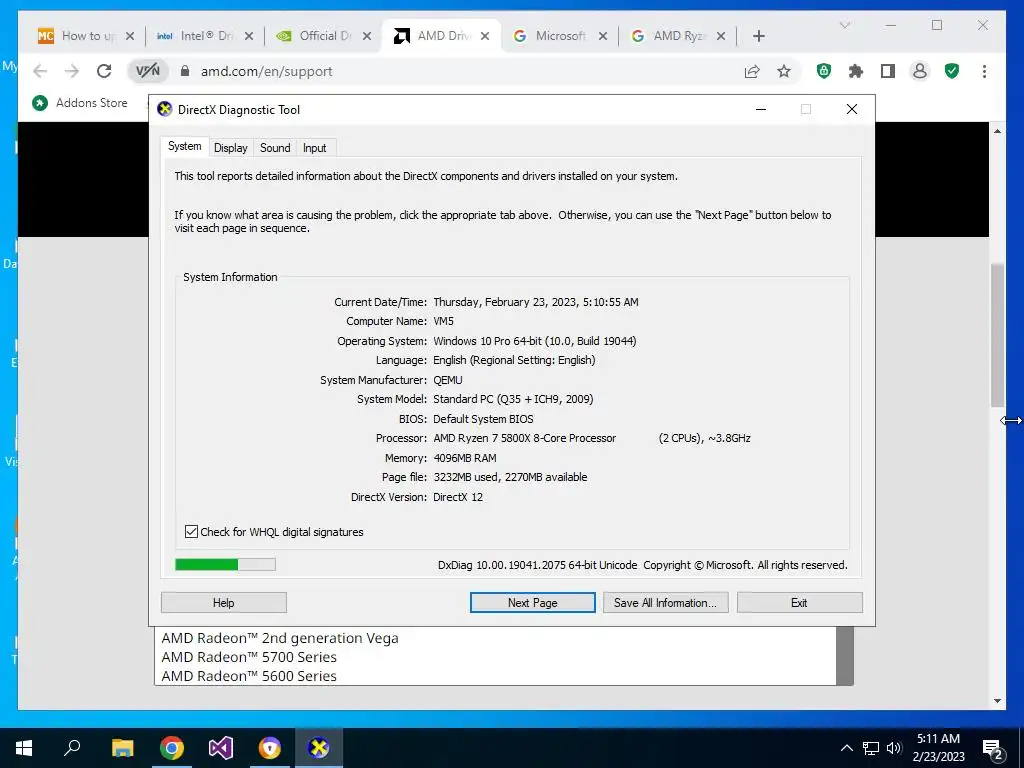Open Chrome three-dot menu
Viewport: 1024px width, 768px height.
click(984, 71)
